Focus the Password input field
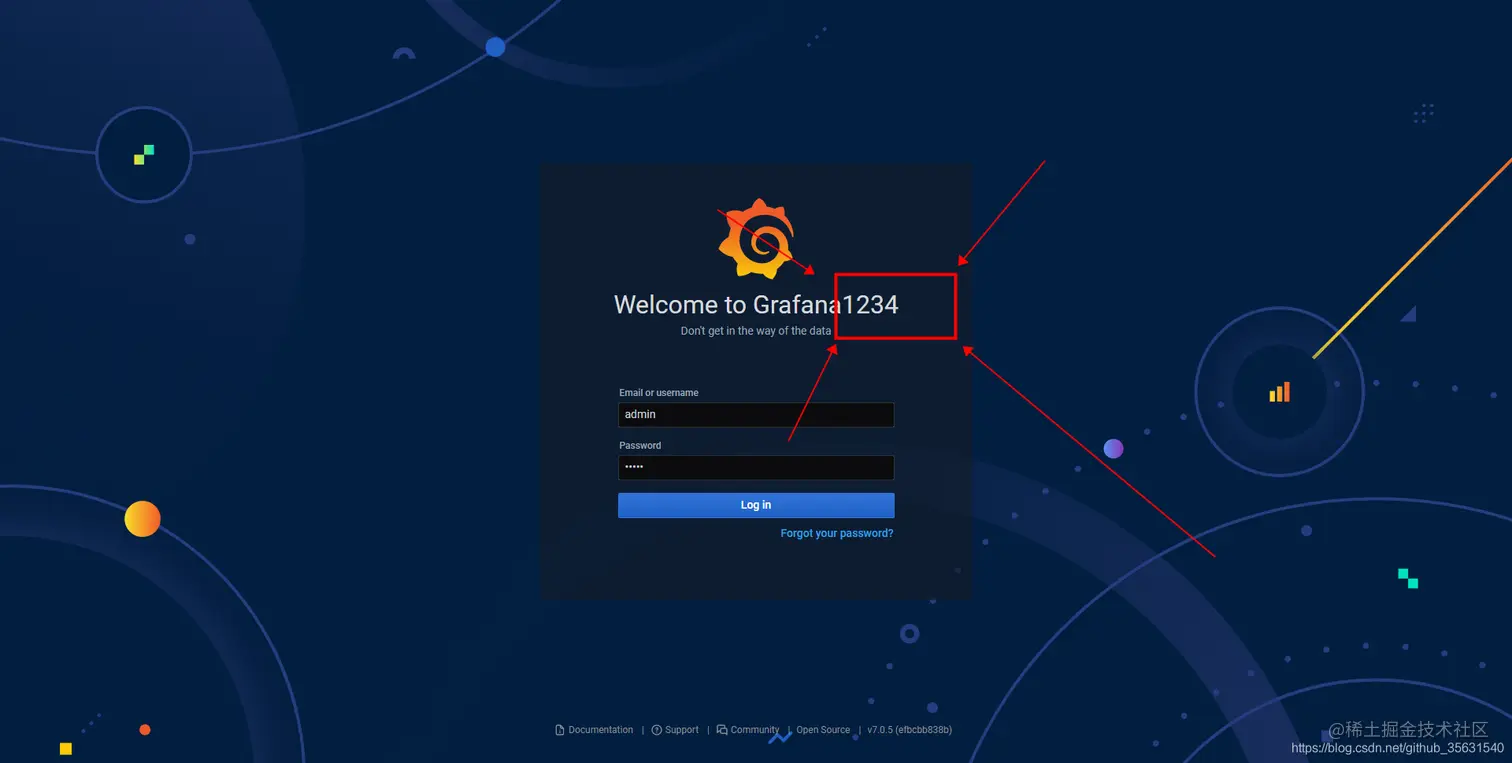Screen dimensions: 1512x763 tap(756, 467)
